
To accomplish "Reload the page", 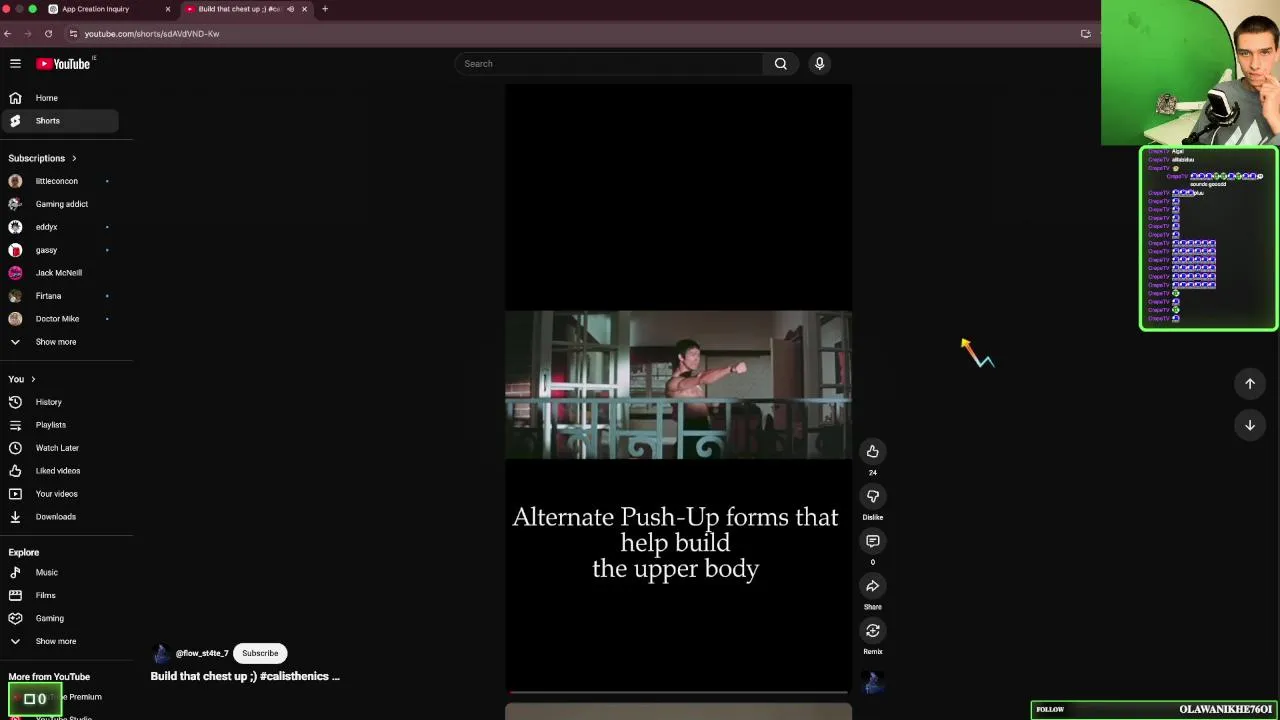I will [48, 34].
